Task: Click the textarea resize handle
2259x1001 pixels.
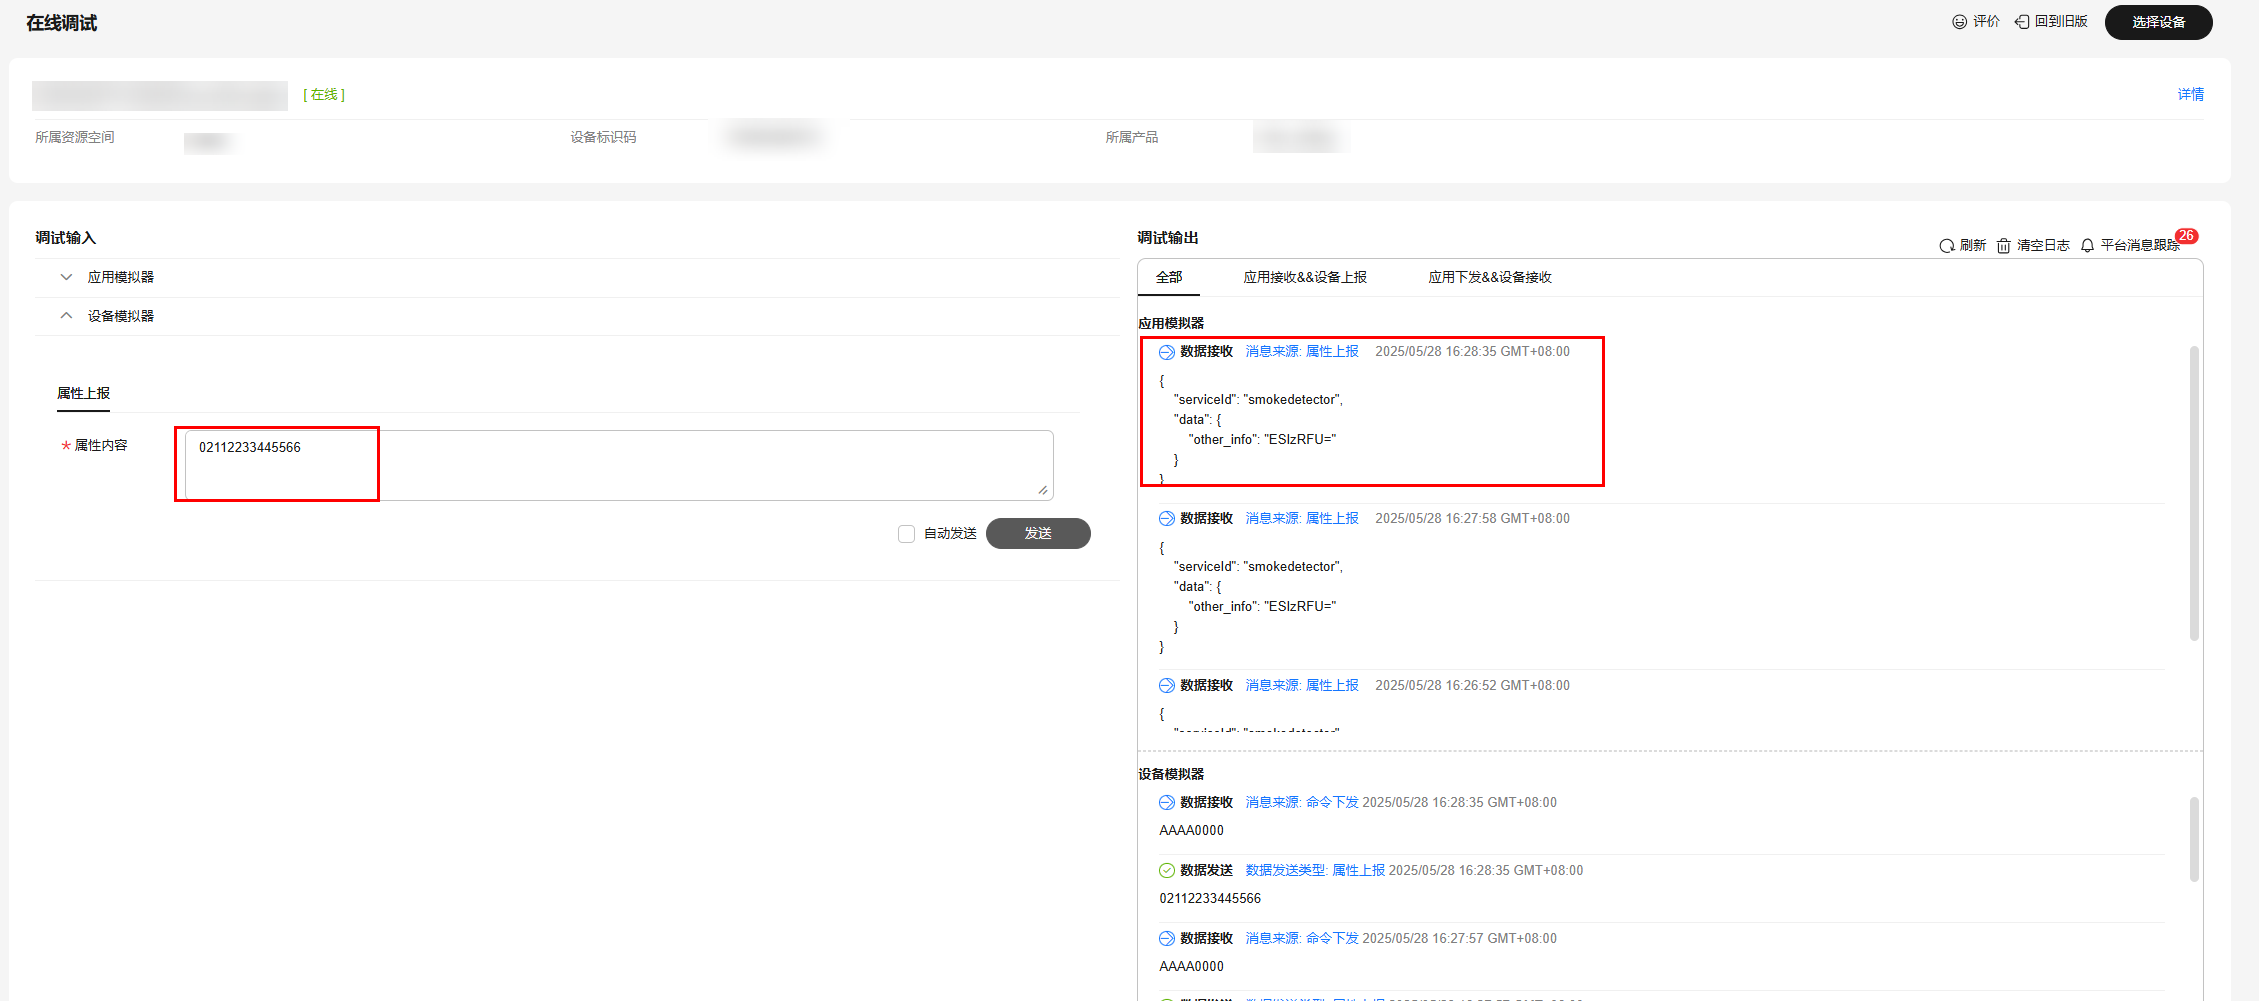Action: click(x=1043, y=490)
